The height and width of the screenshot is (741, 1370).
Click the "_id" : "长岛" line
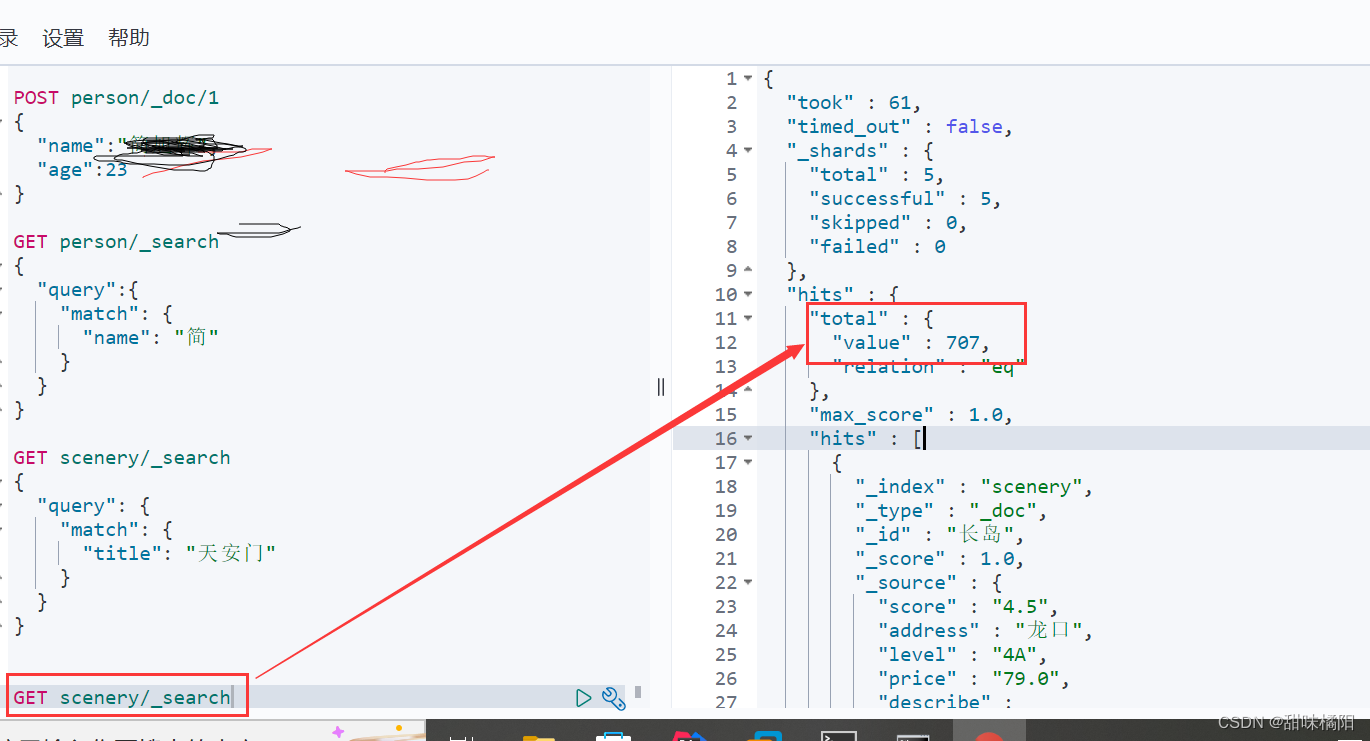point(940,535)
